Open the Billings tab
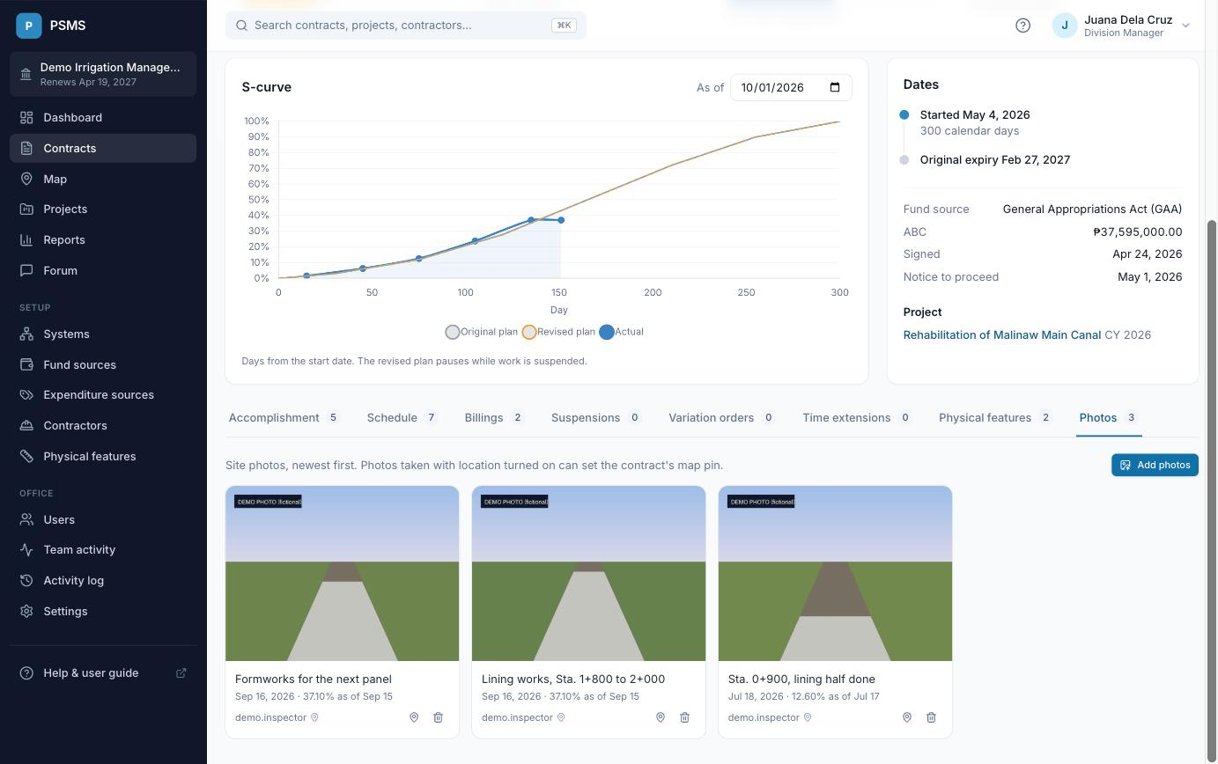This screenshot has width=1218, height=764. pos(494,418)
